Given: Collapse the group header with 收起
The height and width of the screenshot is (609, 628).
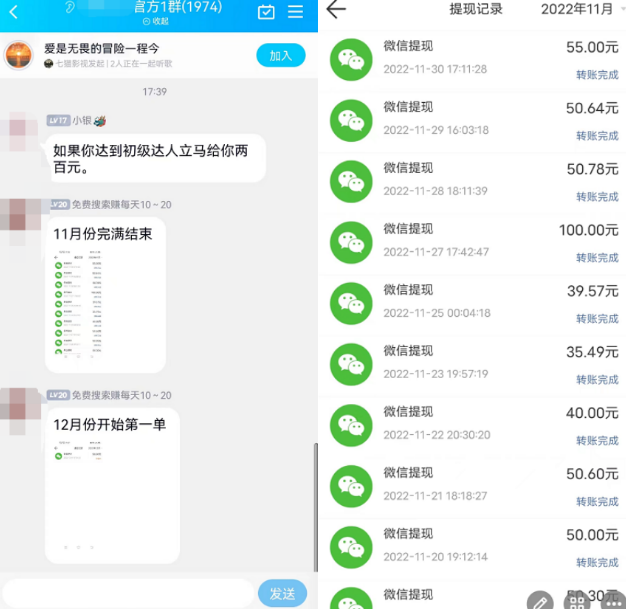Looking at the screenshot, I should tap(155, 21).
